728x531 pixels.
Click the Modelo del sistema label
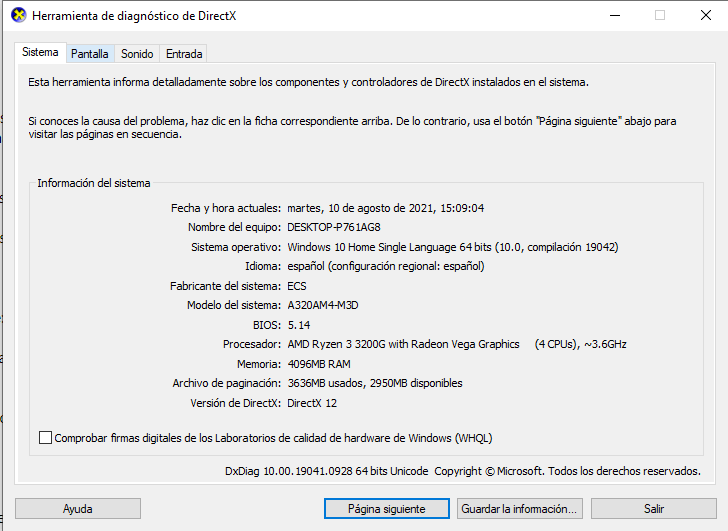coord(234,305)
